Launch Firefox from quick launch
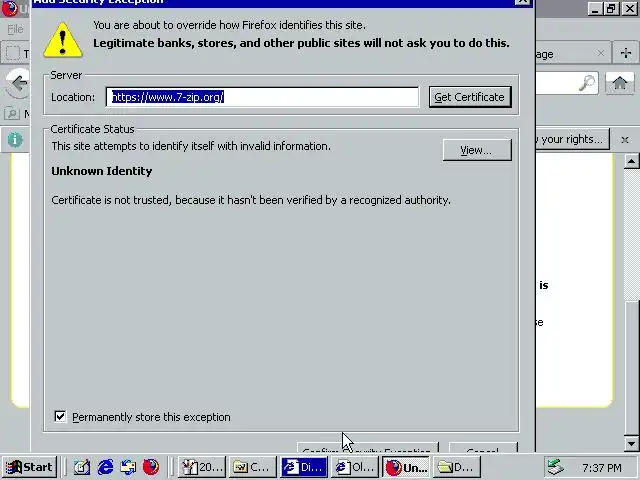This screenshot has width=640, height=480. tap(151, 467)
